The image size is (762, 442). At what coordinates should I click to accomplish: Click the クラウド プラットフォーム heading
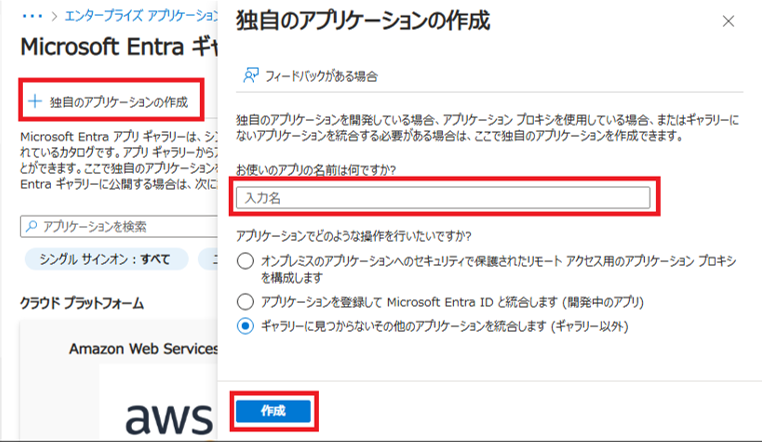click(x=82, y=303)
